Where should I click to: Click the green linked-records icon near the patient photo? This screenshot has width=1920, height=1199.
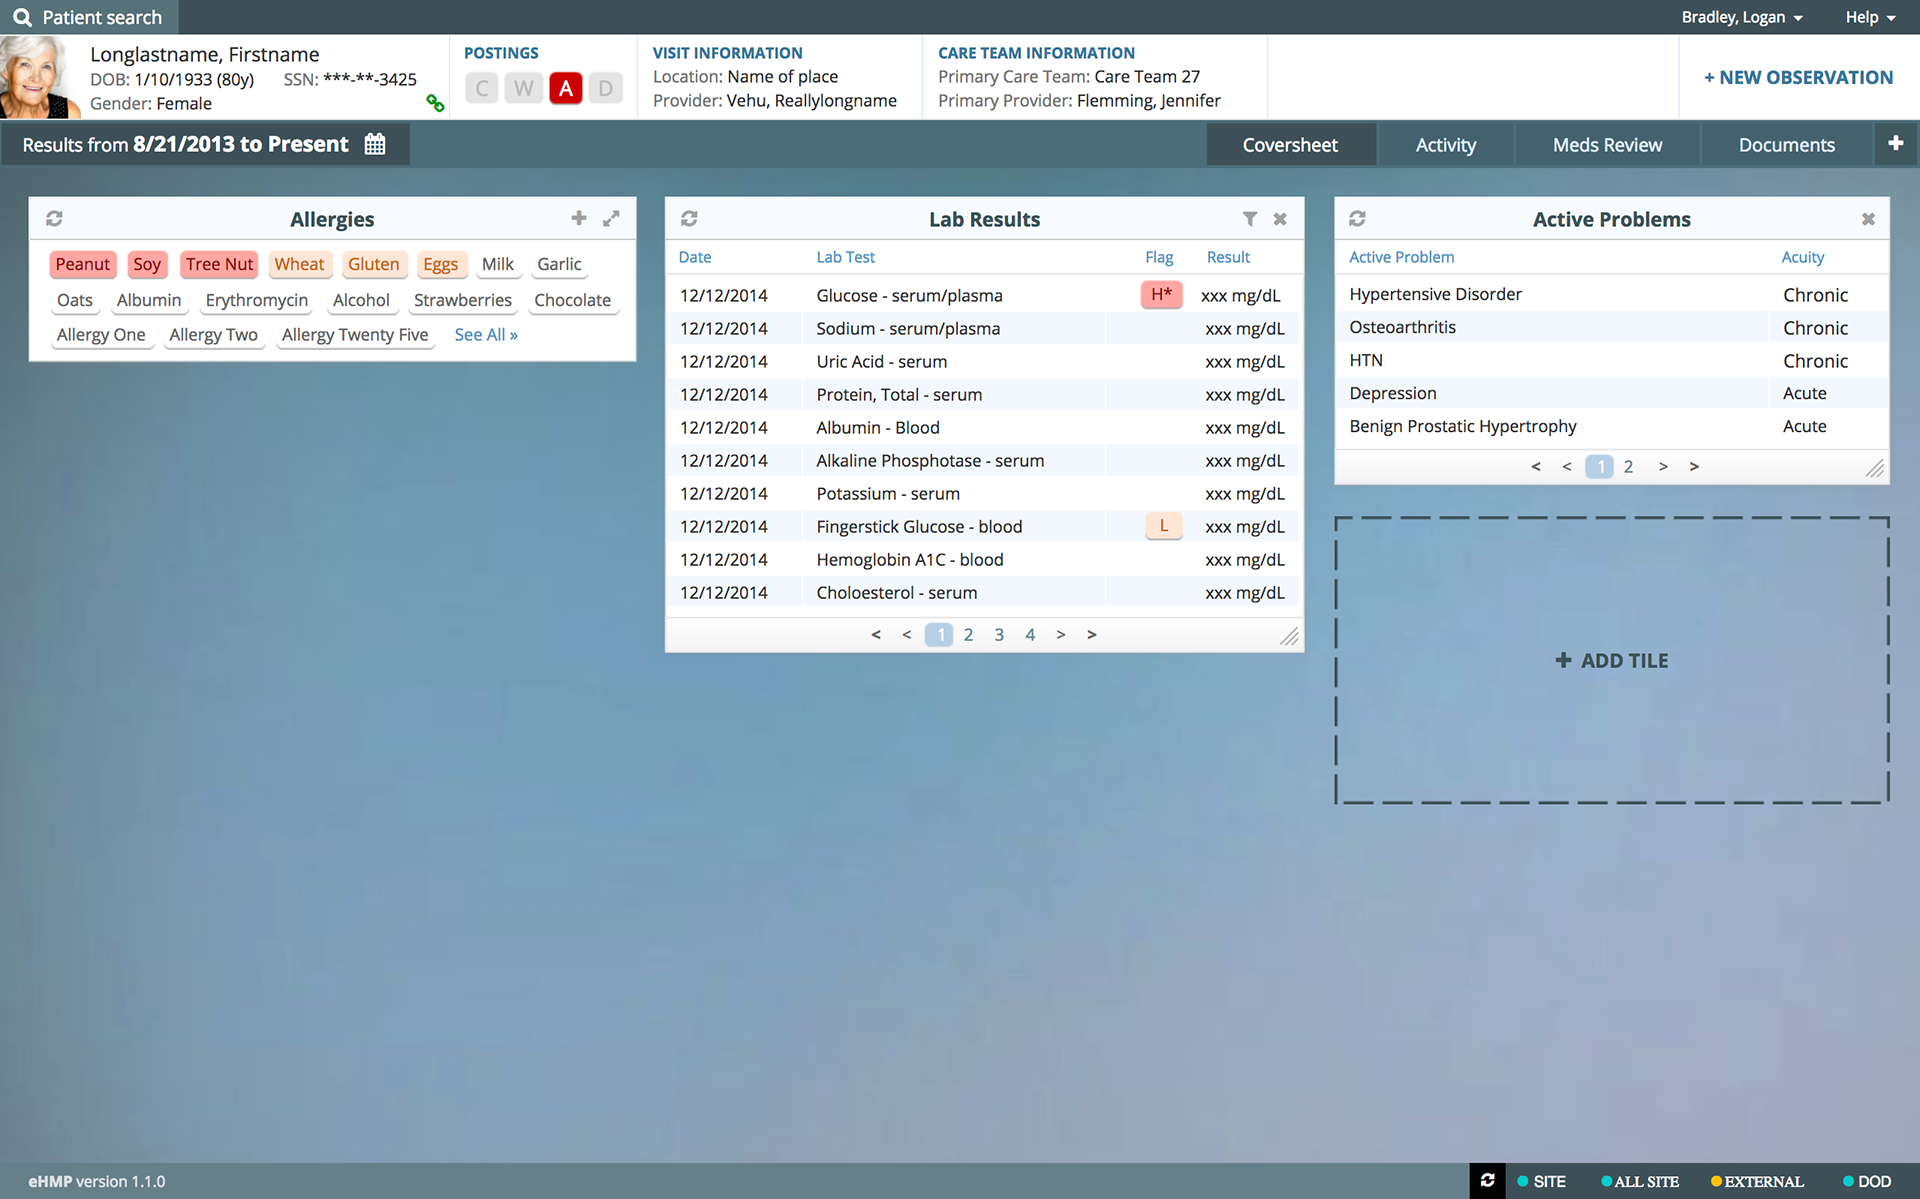(435, 103)
